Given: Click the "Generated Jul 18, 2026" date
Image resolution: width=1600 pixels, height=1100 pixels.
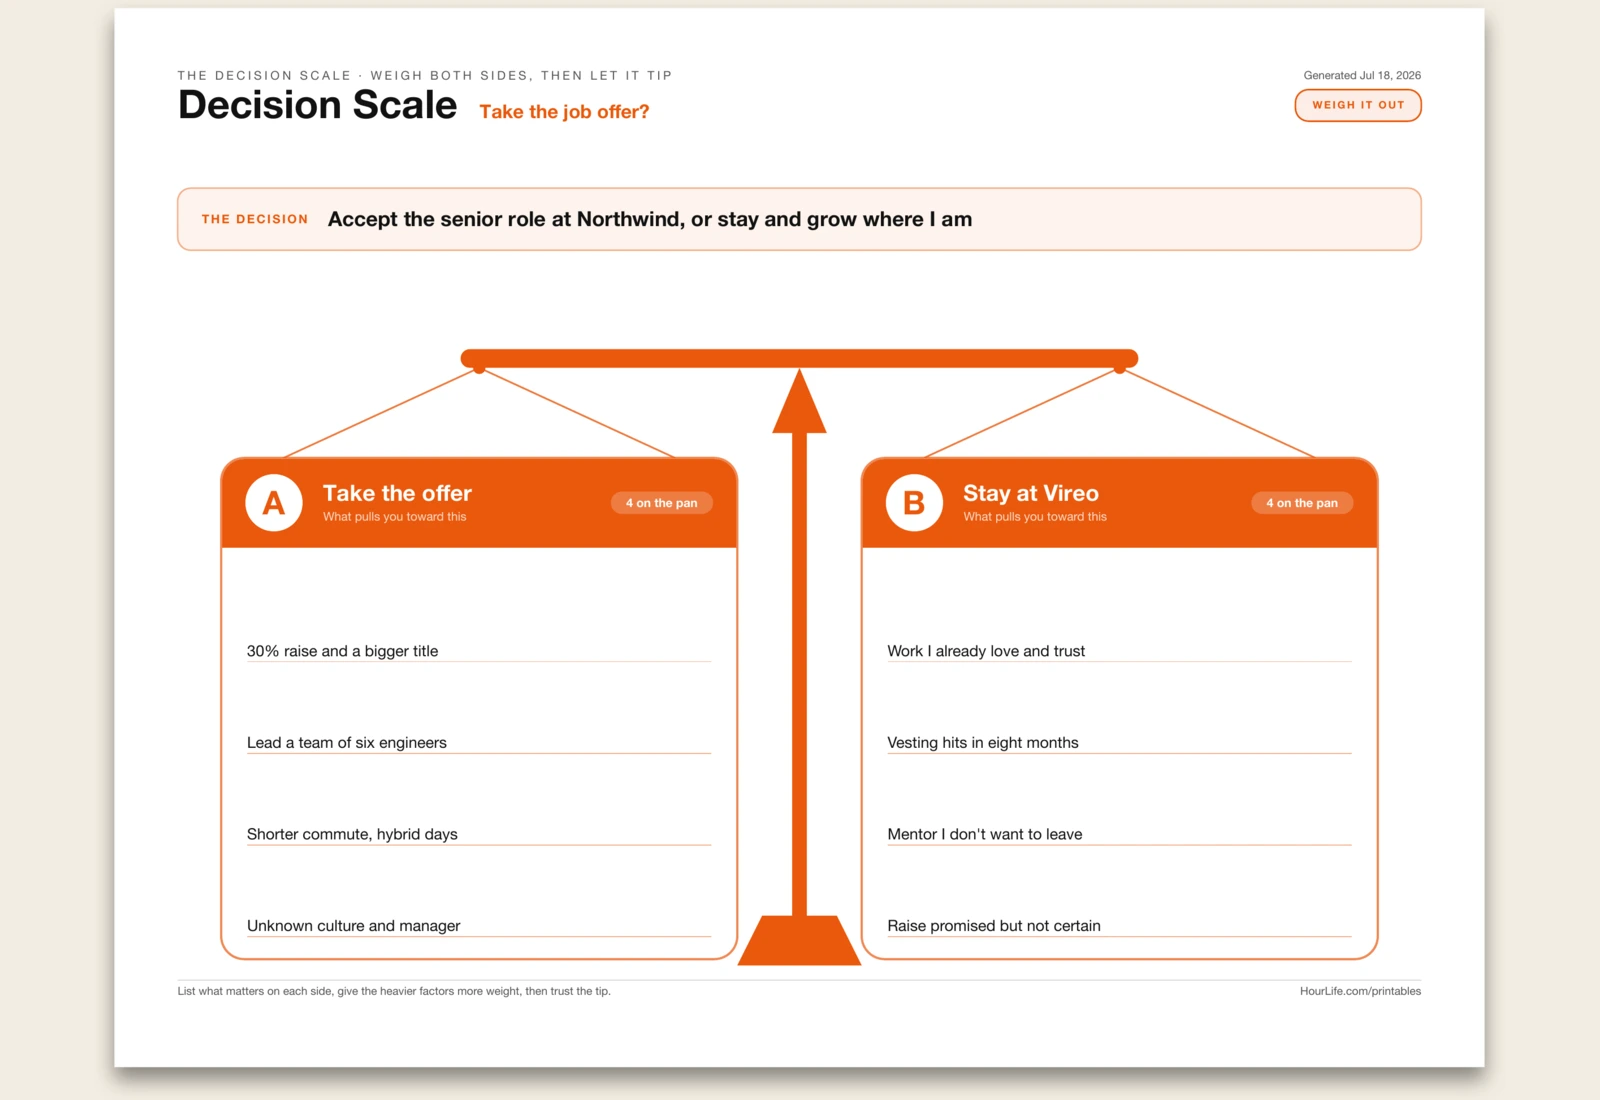Looking at the screenshot, I should [1362, 75].
